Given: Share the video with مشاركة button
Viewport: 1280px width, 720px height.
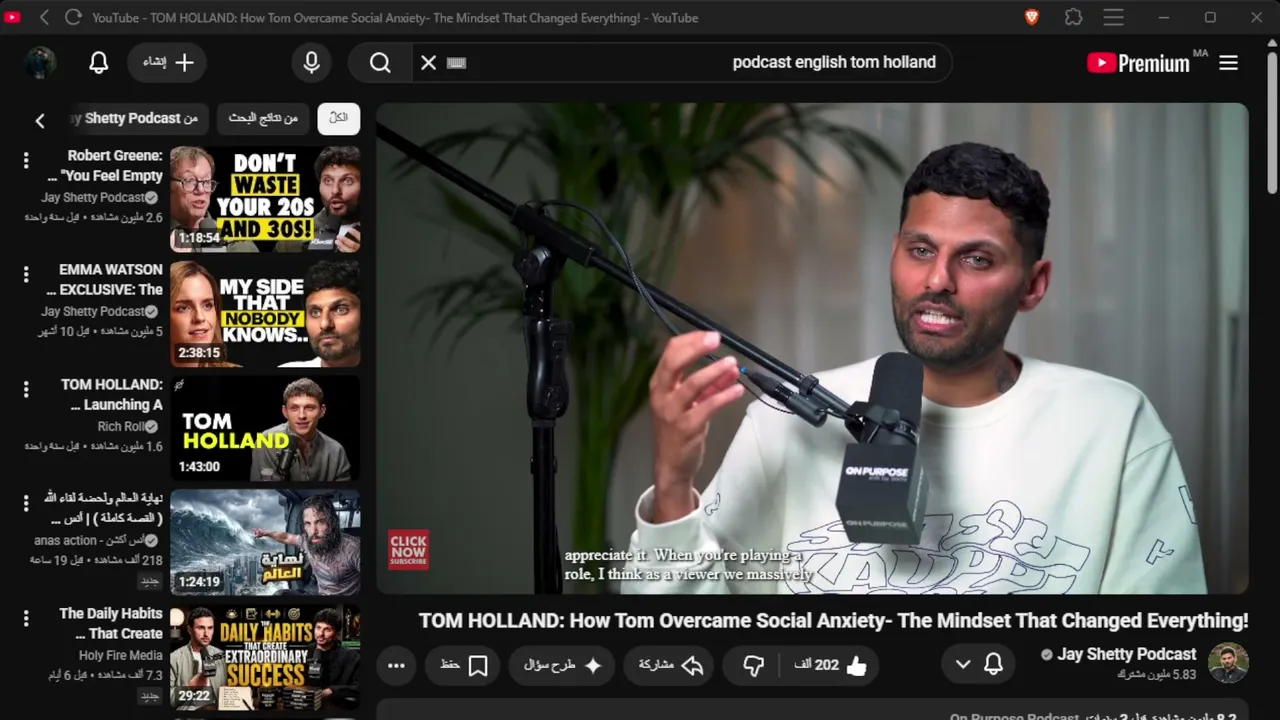Looking at the screenshot, I should [x=670, y=665].
